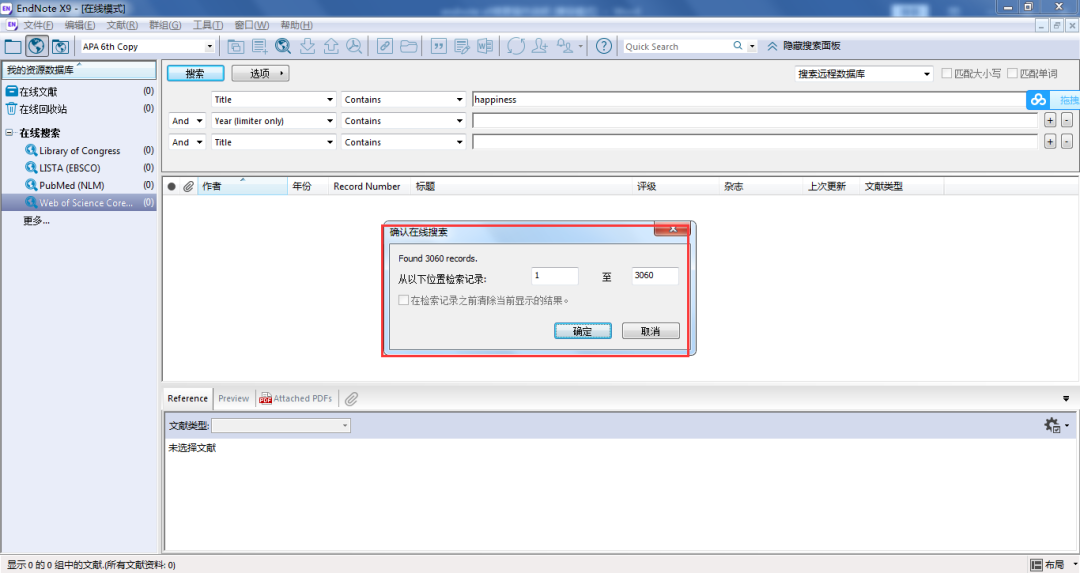Image resolution: width=1080 pixels, height=573 pixels.
Task: Click blue cloud upload icon
Action: [x=1038, y=100]
